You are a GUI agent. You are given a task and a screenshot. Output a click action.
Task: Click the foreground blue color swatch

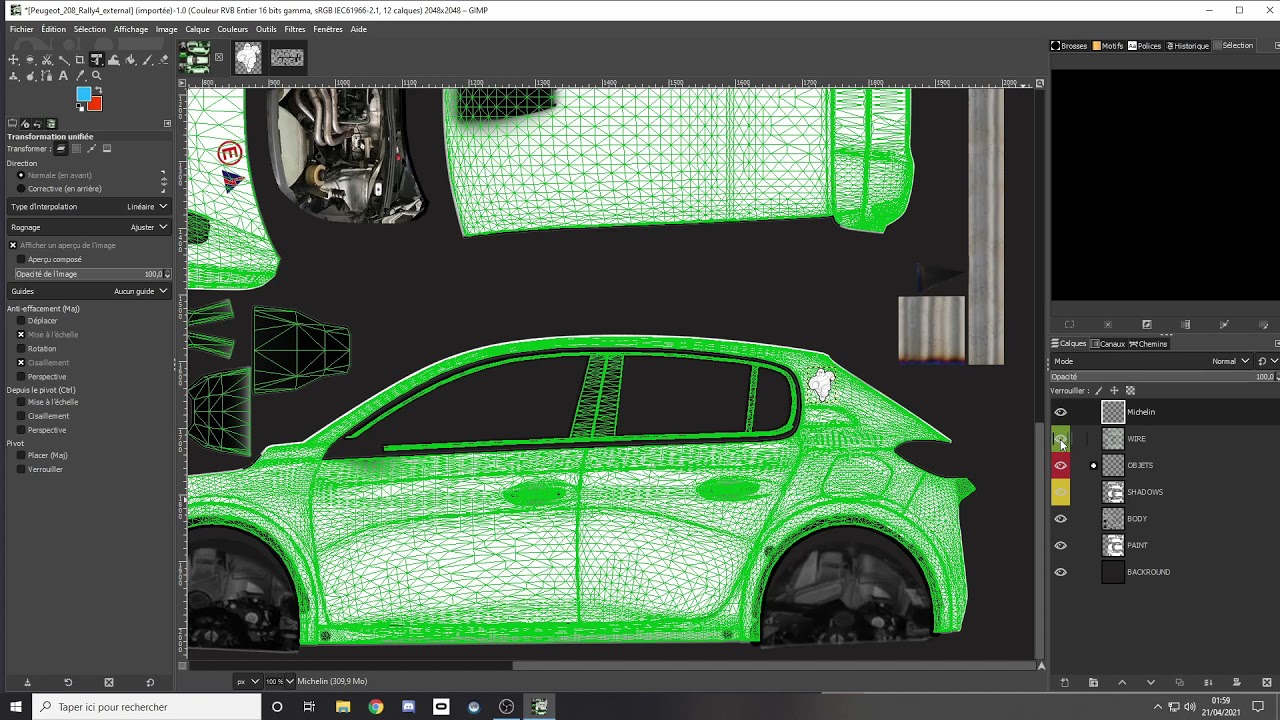coord(83,93)
